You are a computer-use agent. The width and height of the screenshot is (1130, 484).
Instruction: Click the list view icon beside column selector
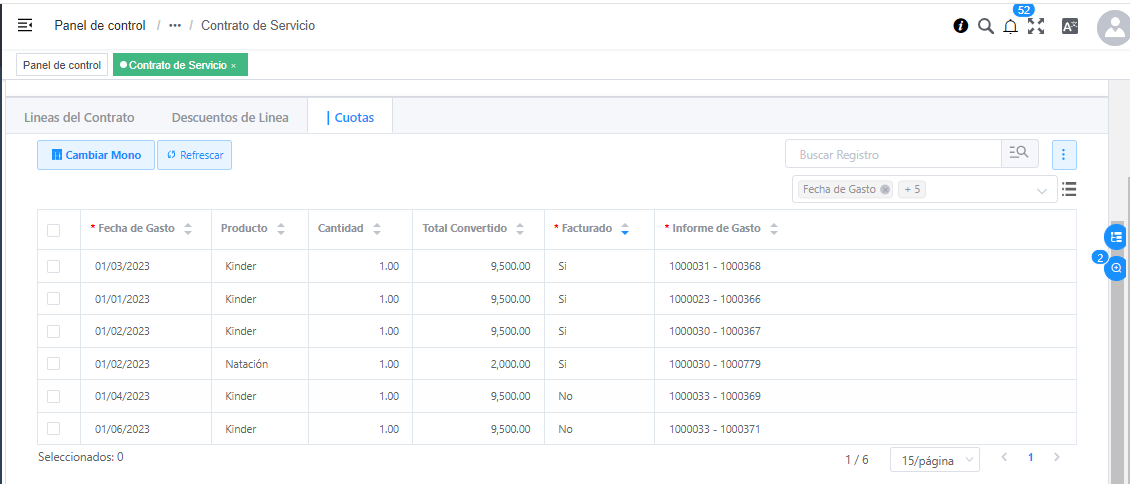[1069, 189]
